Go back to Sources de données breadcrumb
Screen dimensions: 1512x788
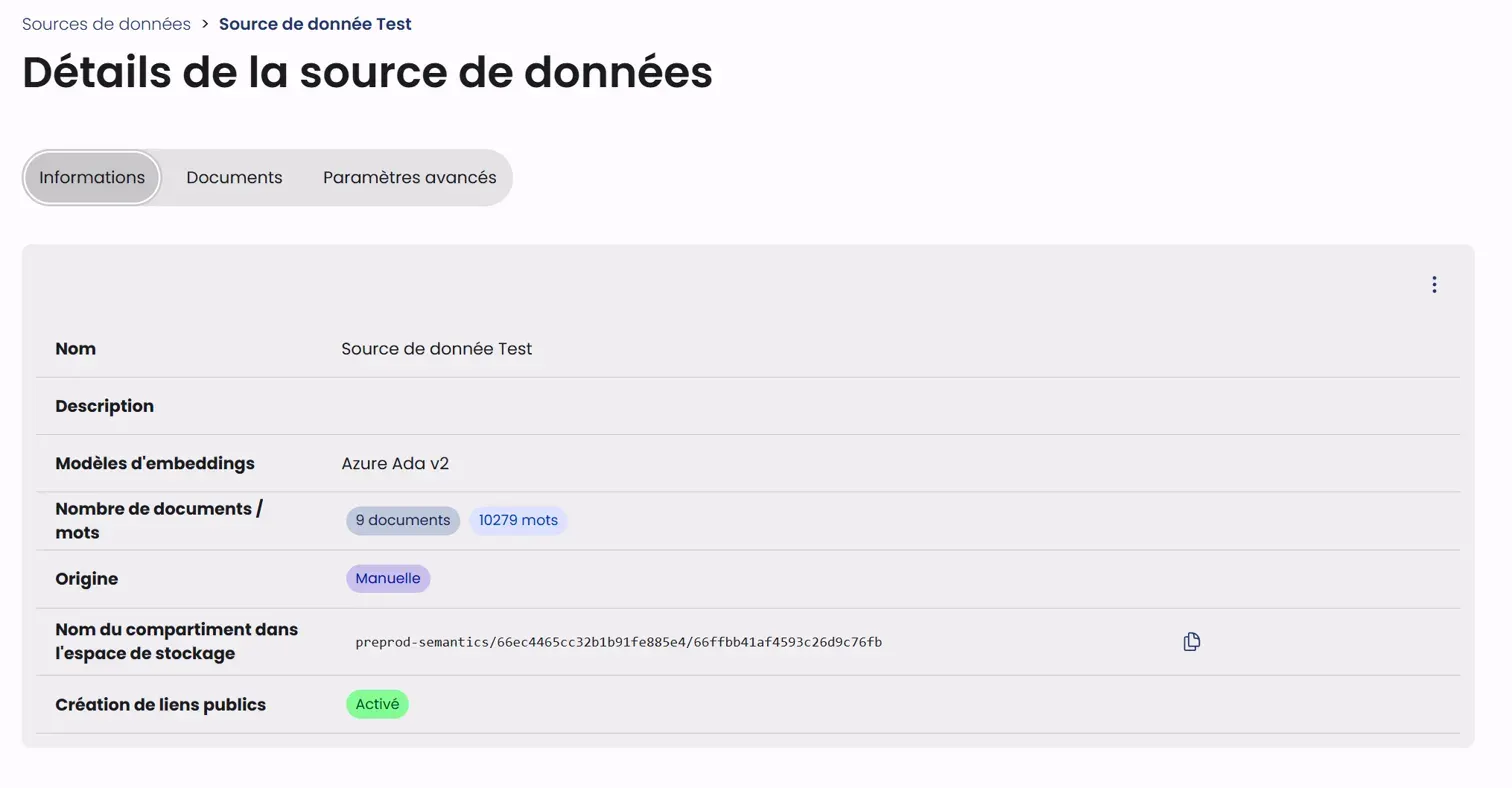click(x=106, y=24)
